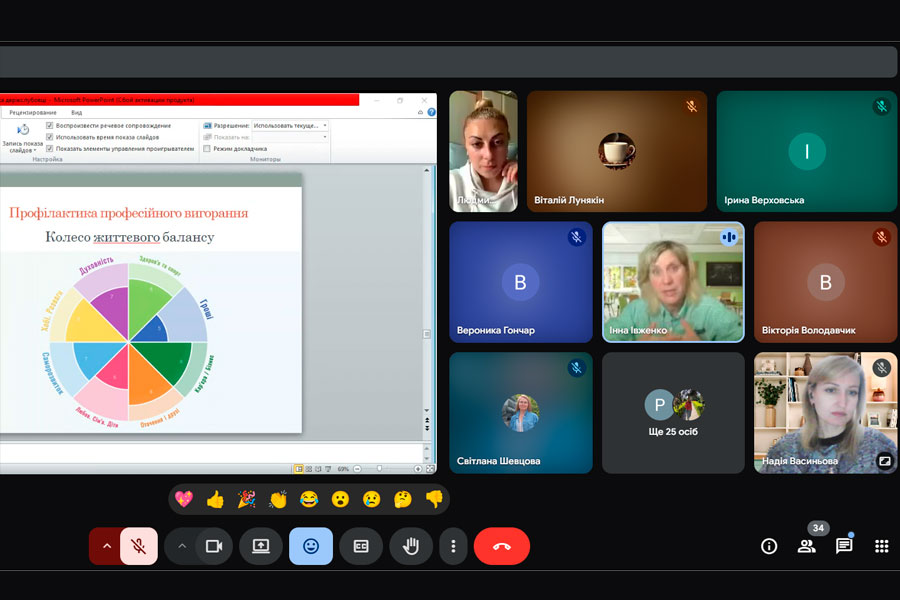Fit slide to current window
Viewport: 900px width, 600px height.
pyautogui.click(x=430, y=469)
